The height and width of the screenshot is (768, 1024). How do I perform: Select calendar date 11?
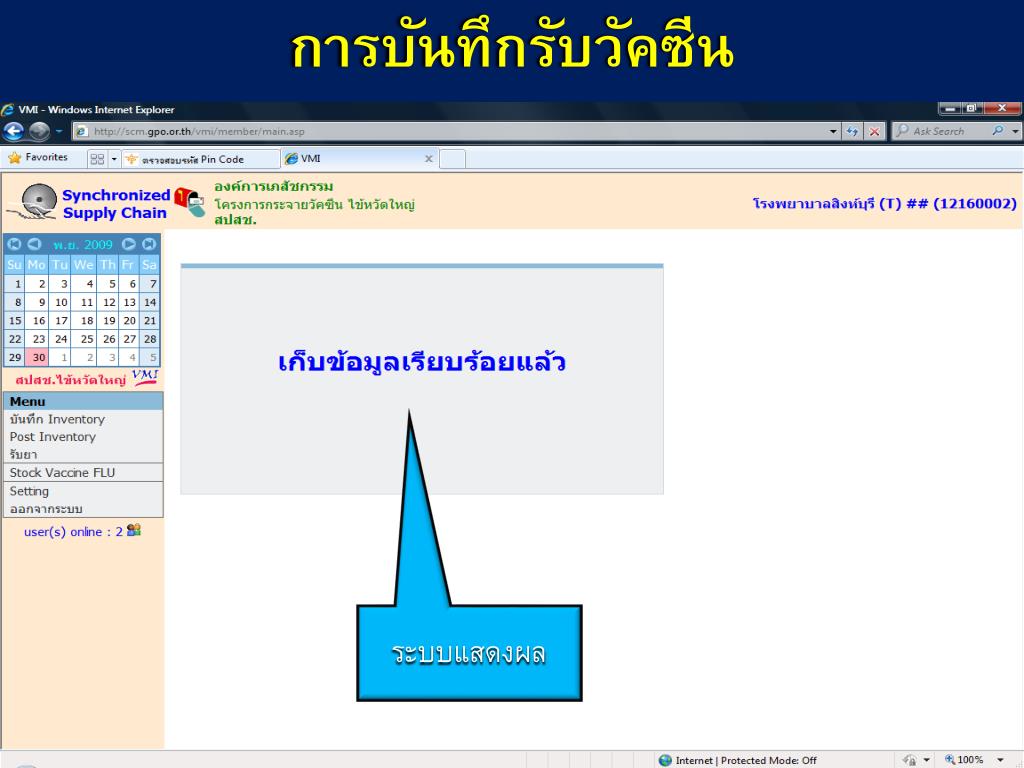click(x=86, y=302)
